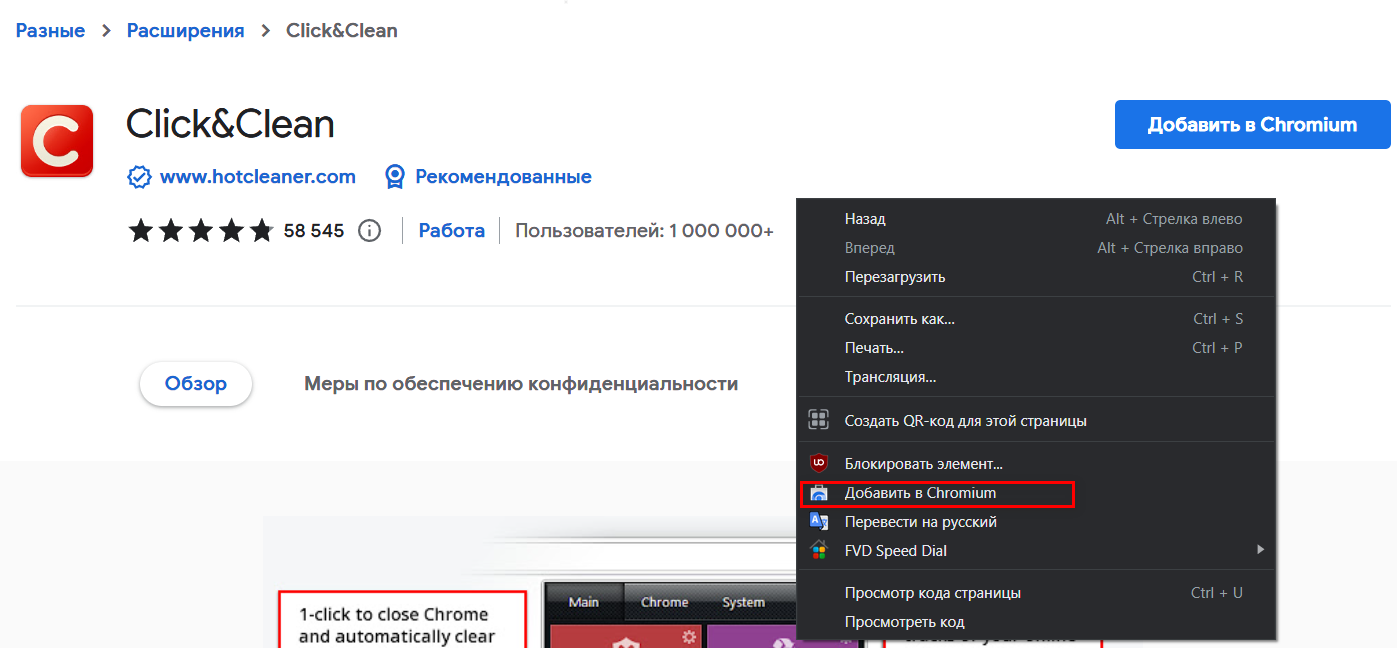Click the verified badge beside www.hotcleaner.com
1397x648 pixels.
click(139, 177)
